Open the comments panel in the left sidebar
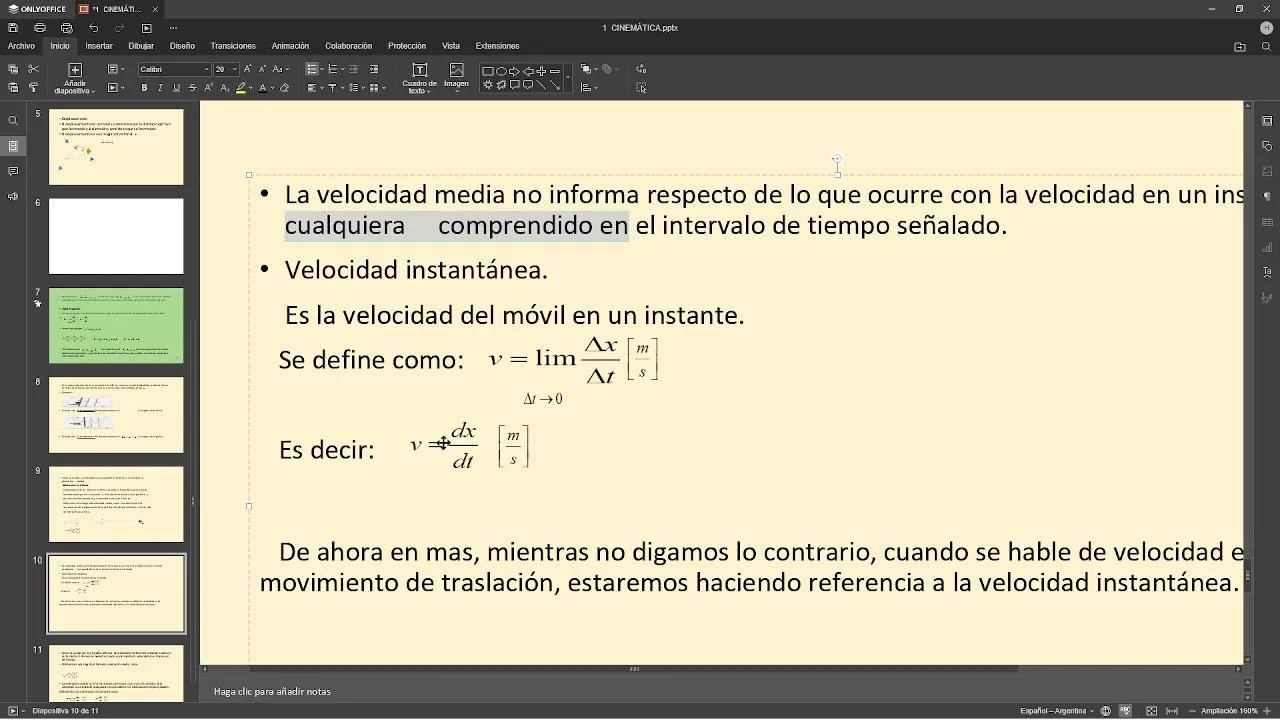1280x720 pixels. tap(13, 171)
